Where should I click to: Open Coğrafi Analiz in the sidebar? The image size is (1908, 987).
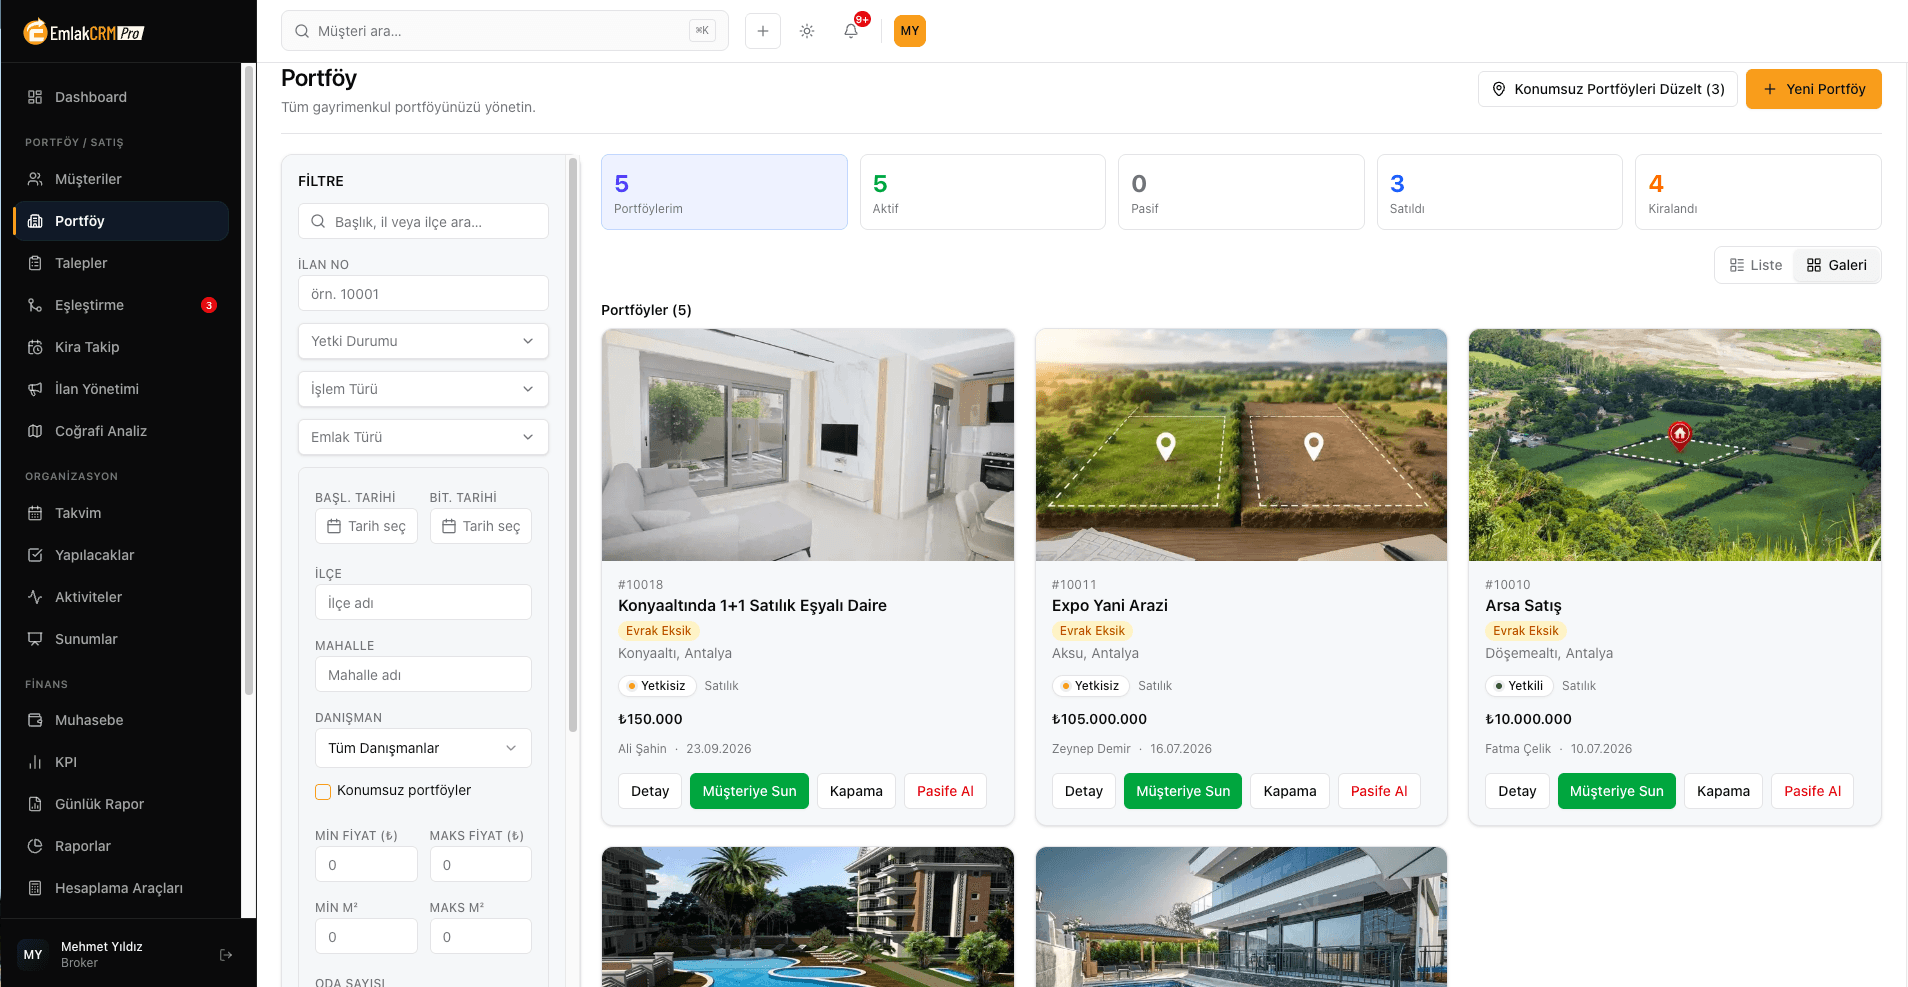point(121,431)
